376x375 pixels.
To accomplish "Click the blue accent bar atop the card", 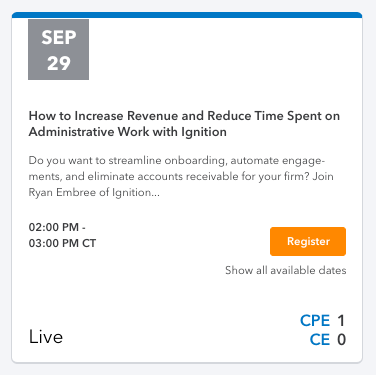I will (187, 15).
